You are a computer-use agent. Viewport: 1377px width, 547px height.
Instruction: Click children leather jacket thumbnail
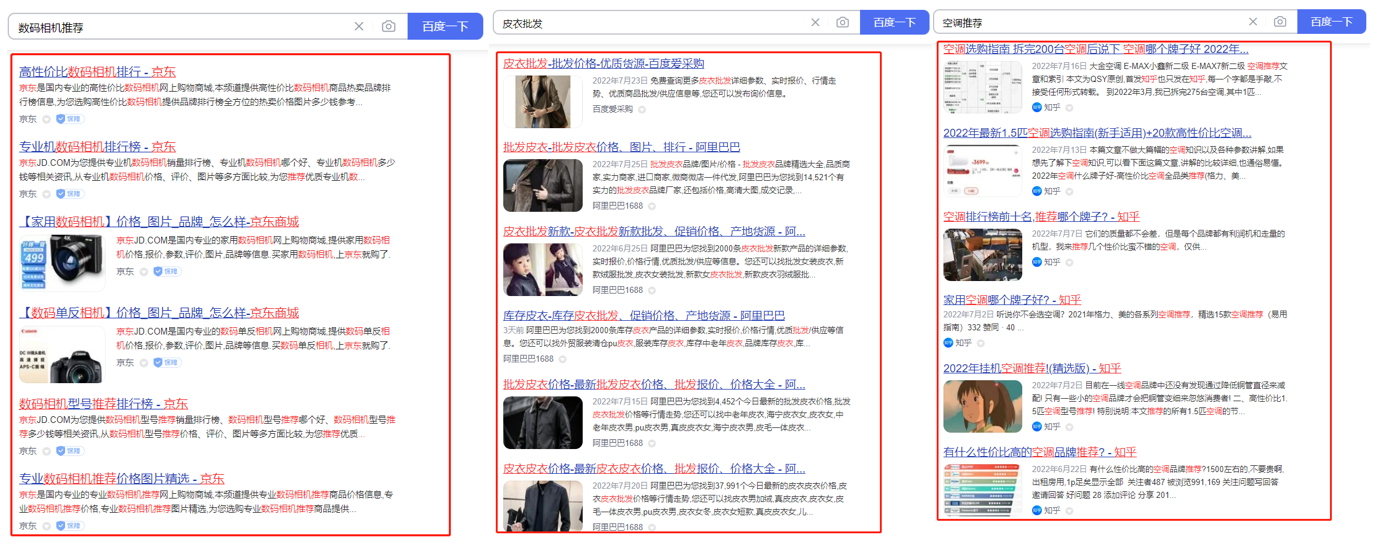(x=543, y=270)
